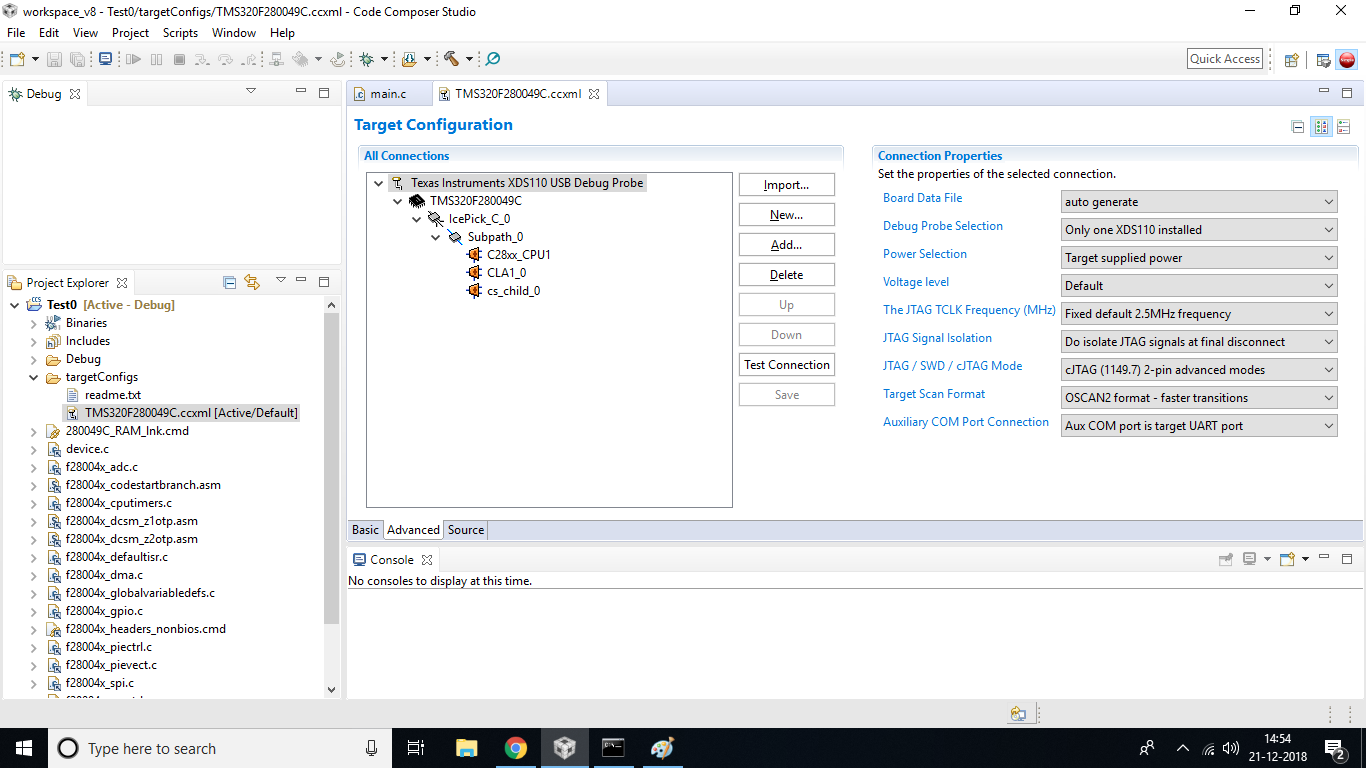Click the Step Into toolbar icon
Viewport: 1366px width, 768px height.
(x=203, y=59)
